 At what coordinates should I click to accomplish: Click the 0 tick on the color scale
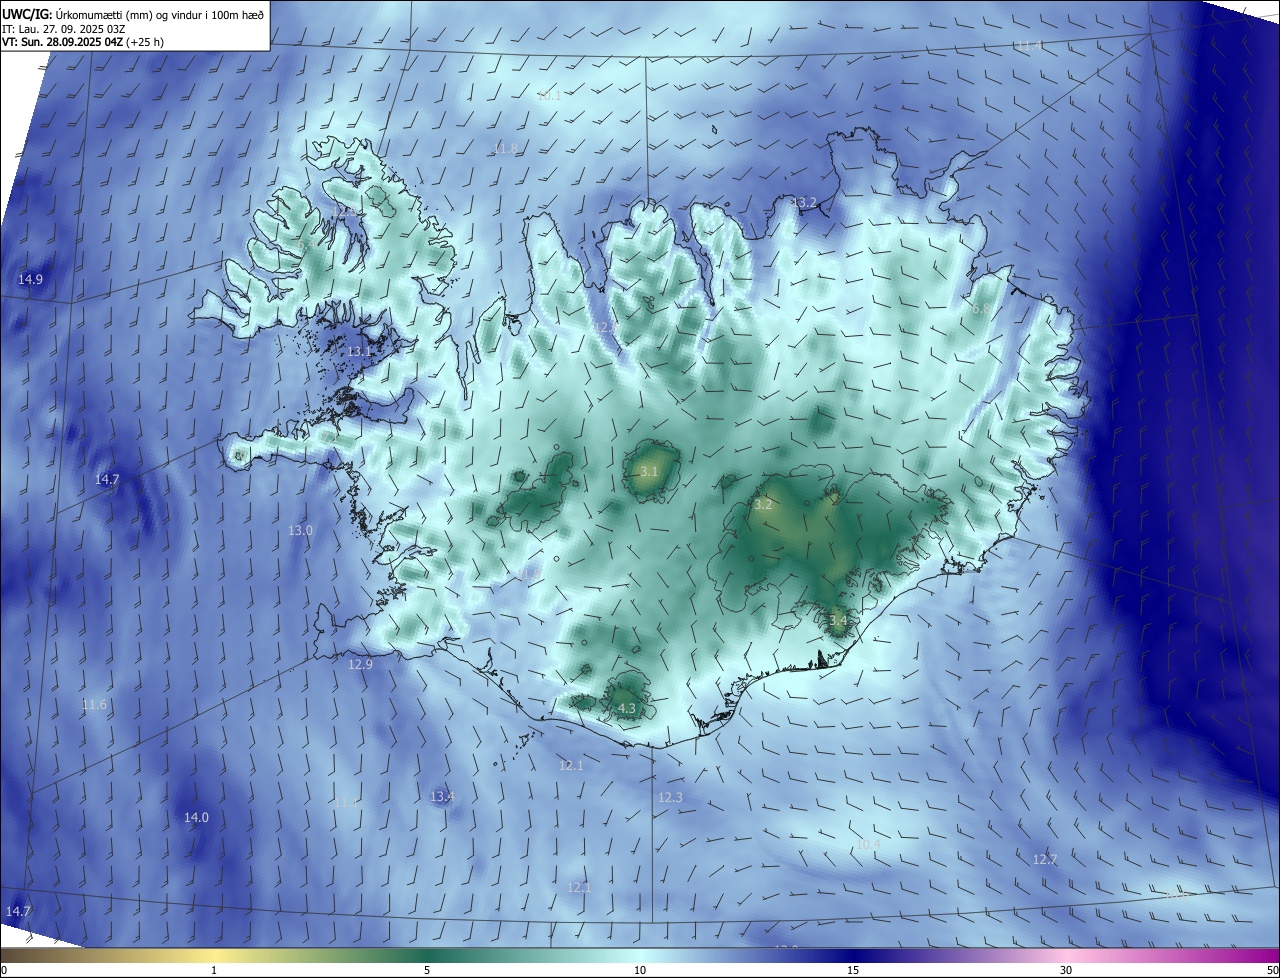tap(4, 970)
